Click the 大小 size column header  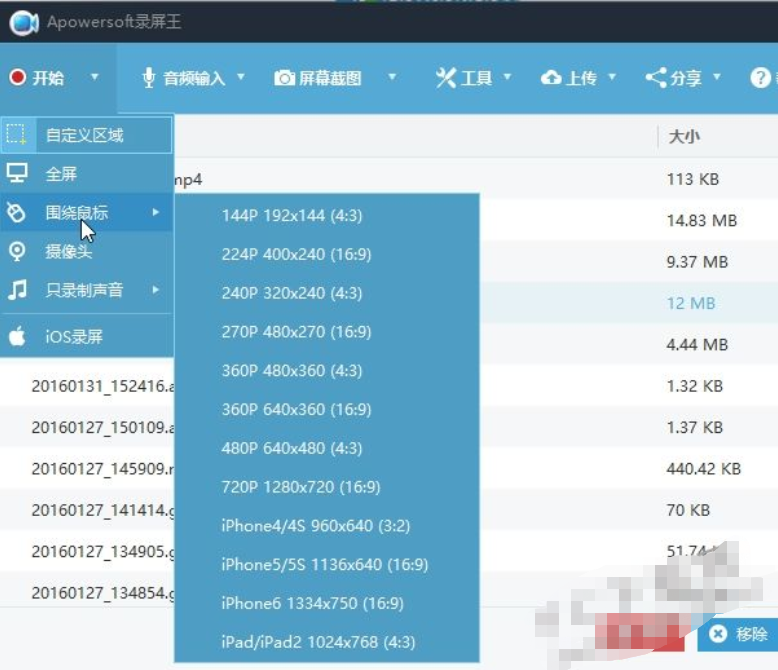point(684,136)
